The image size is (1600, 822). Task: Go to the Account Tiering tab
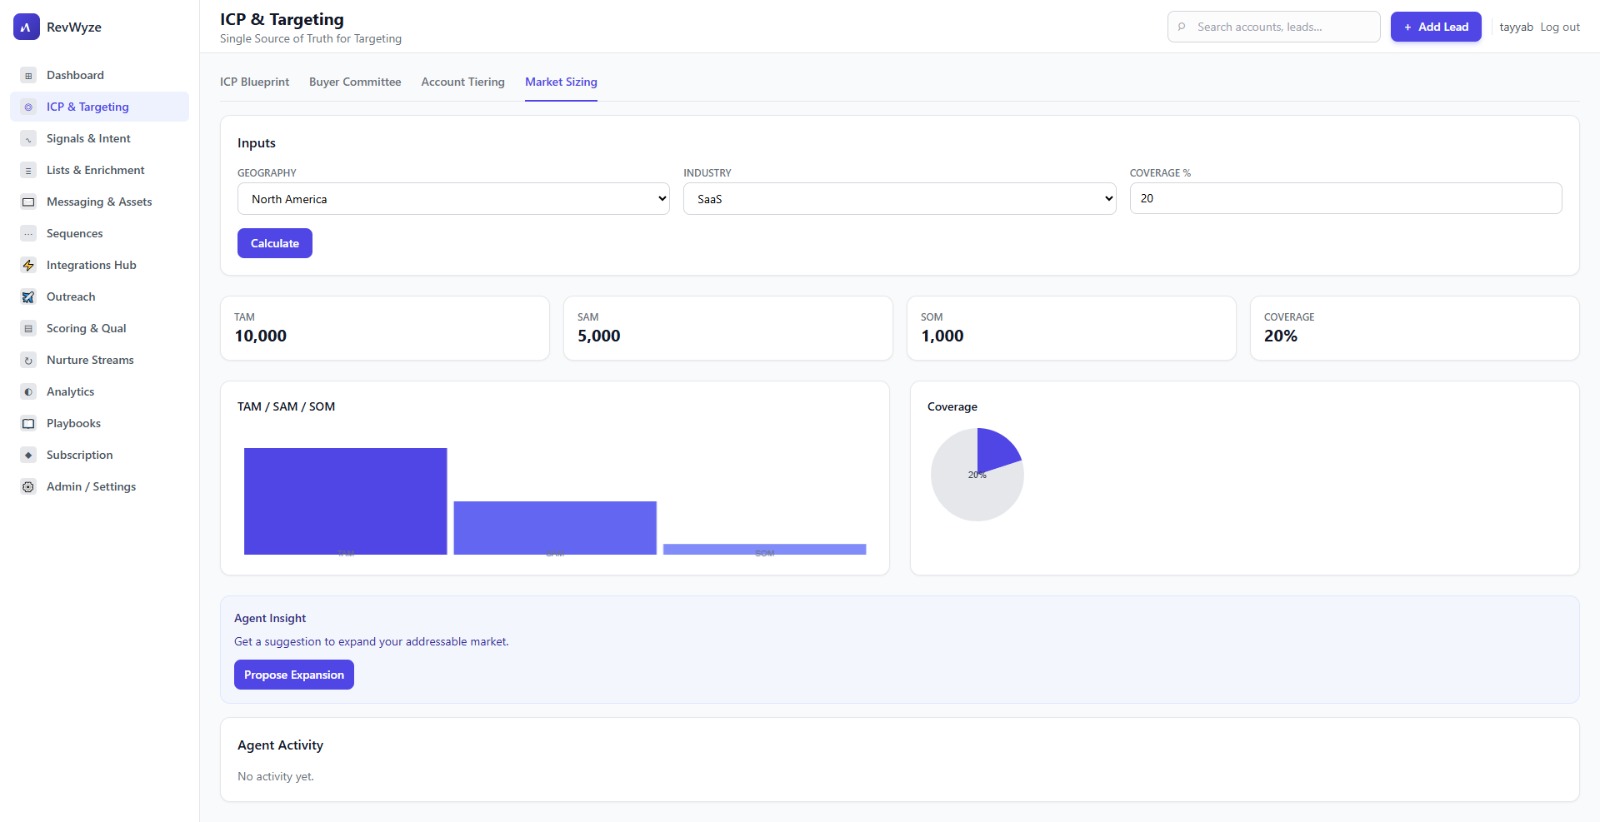(x=462, y=82)
